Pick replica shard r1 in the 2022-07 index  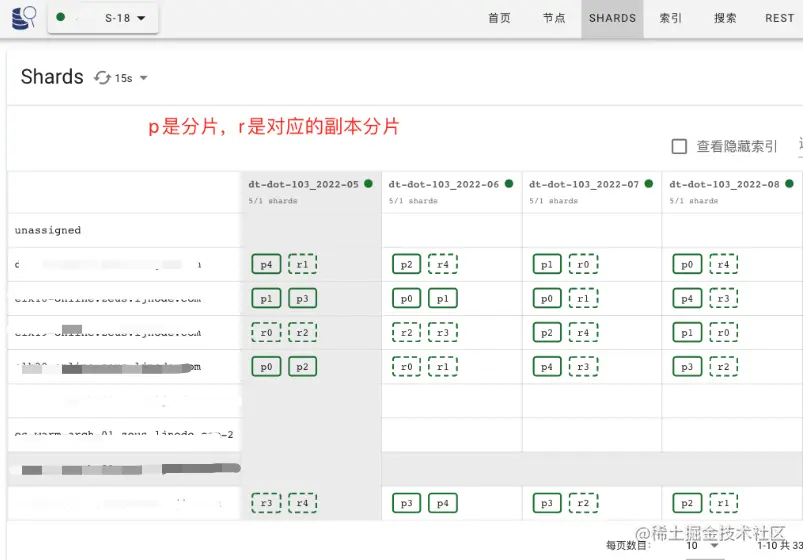[x=583, y=299]
